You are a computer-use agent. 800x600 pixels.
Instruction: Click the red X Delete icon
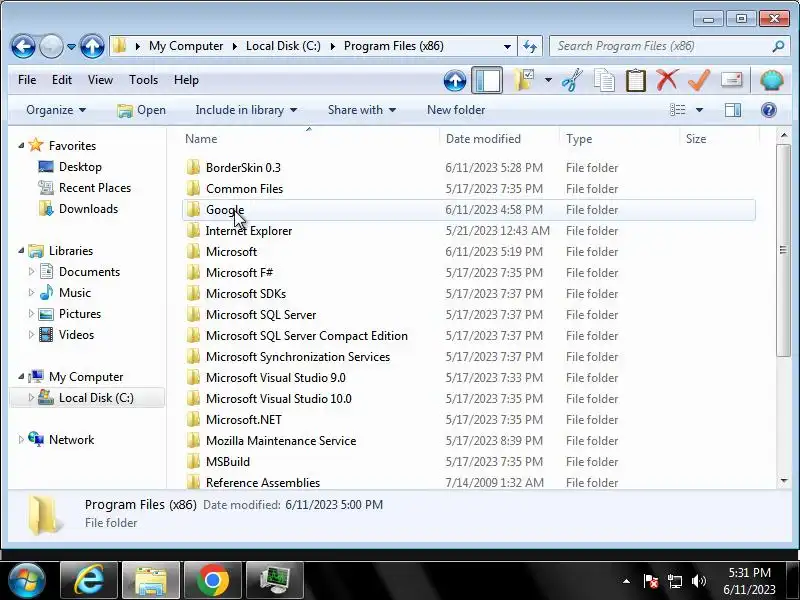pyautogui.click(x=667, y=80)
